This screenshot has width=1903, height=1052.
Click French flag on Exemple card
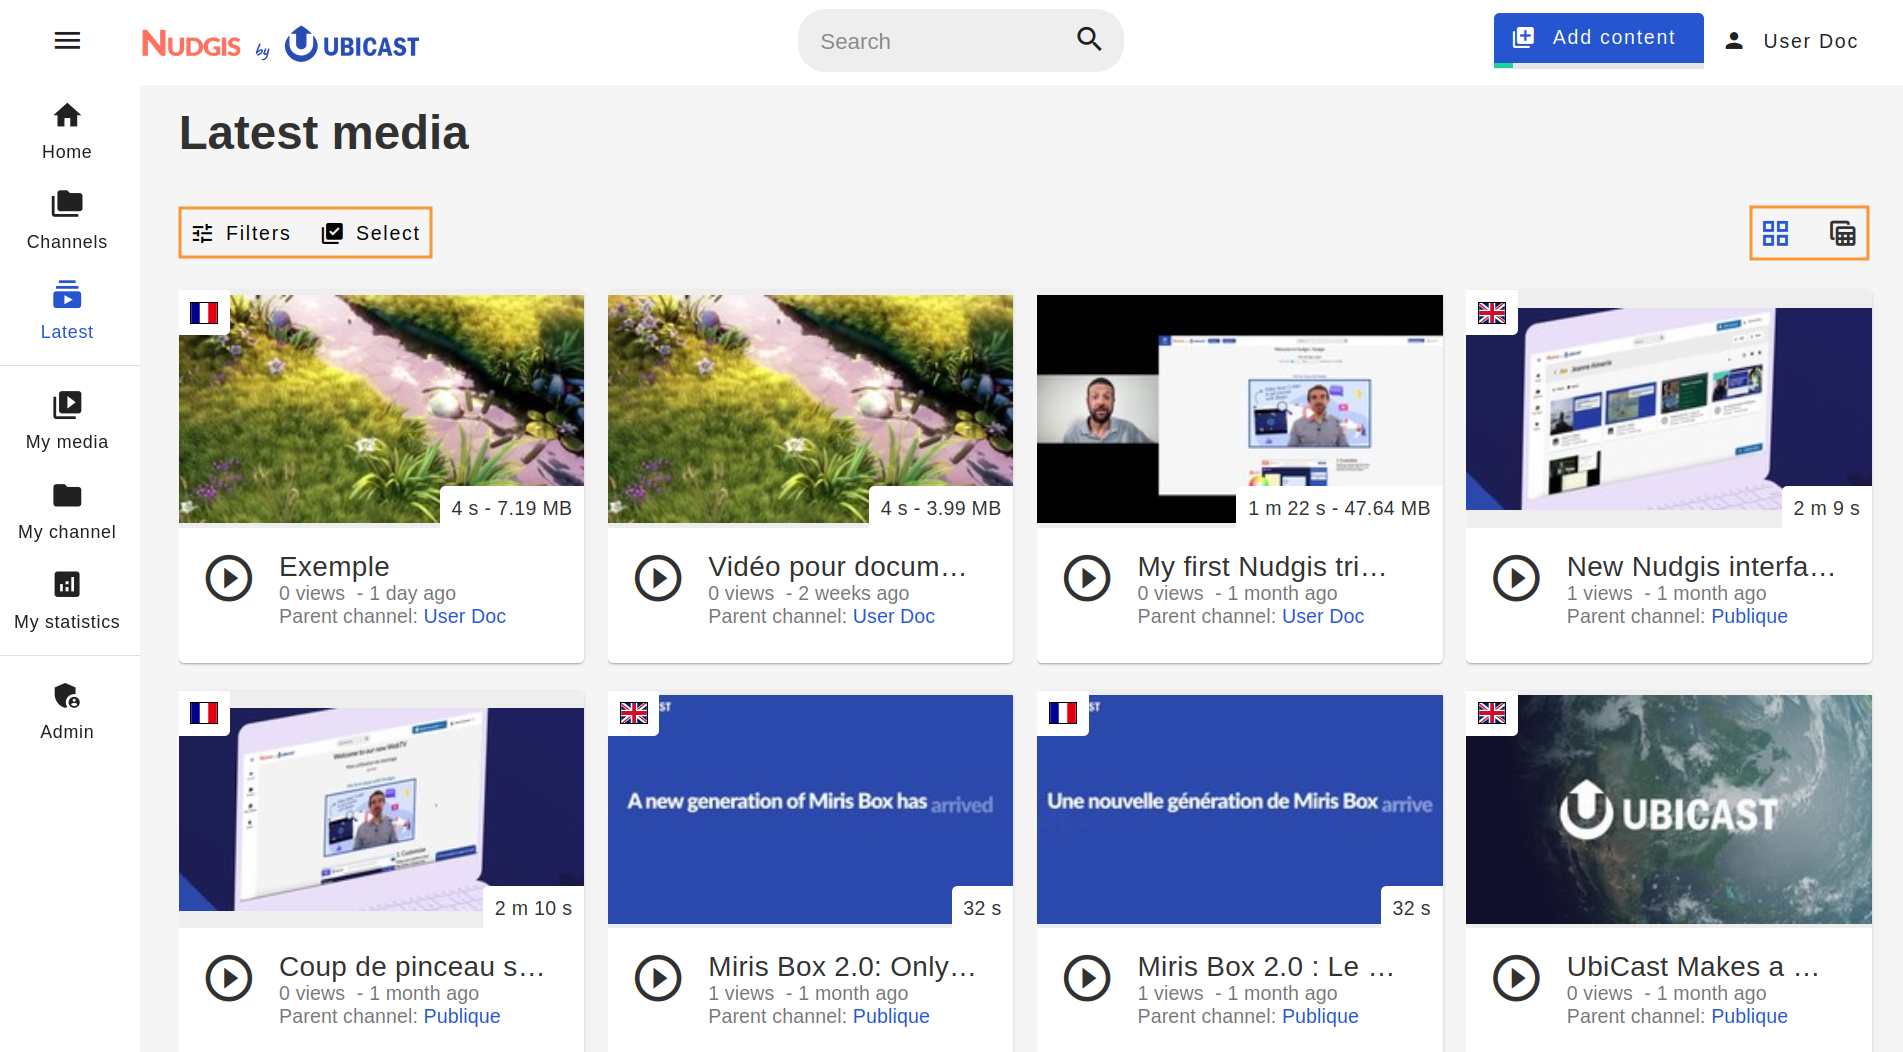point(204,313)
